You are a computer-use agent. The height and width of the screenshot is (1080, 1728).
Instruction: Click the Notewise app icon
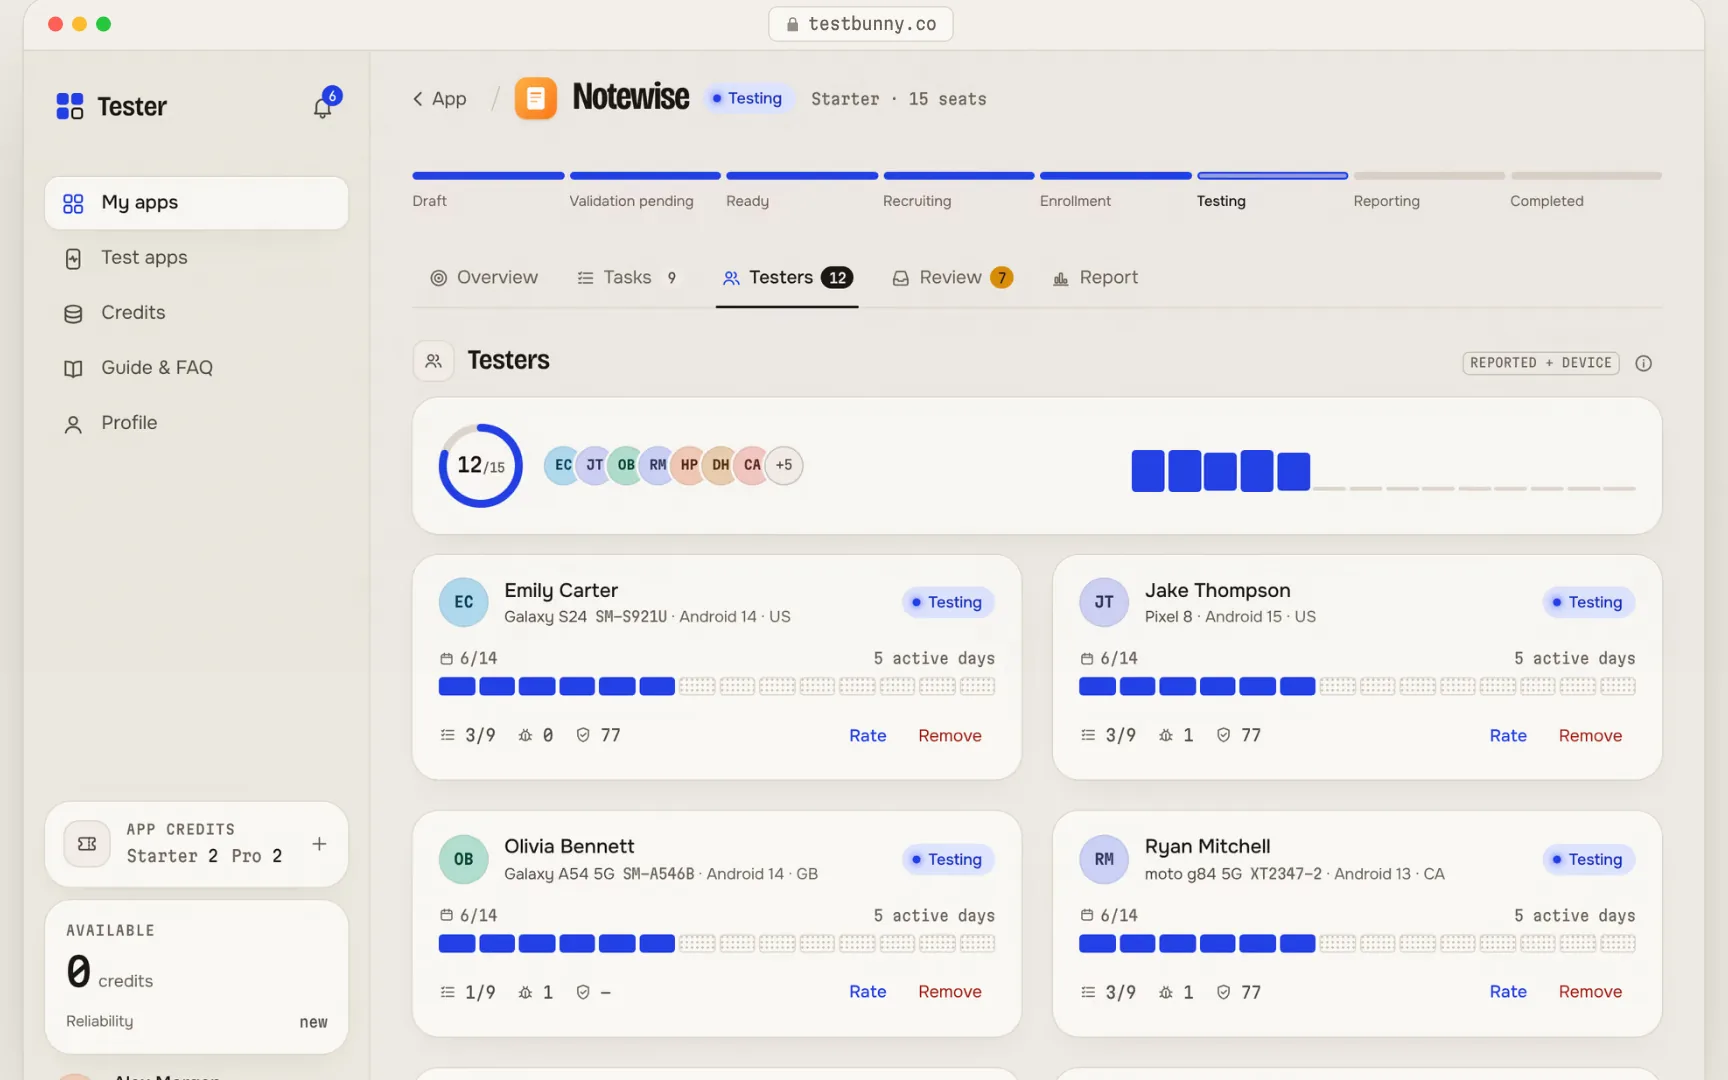click(536, 98)
